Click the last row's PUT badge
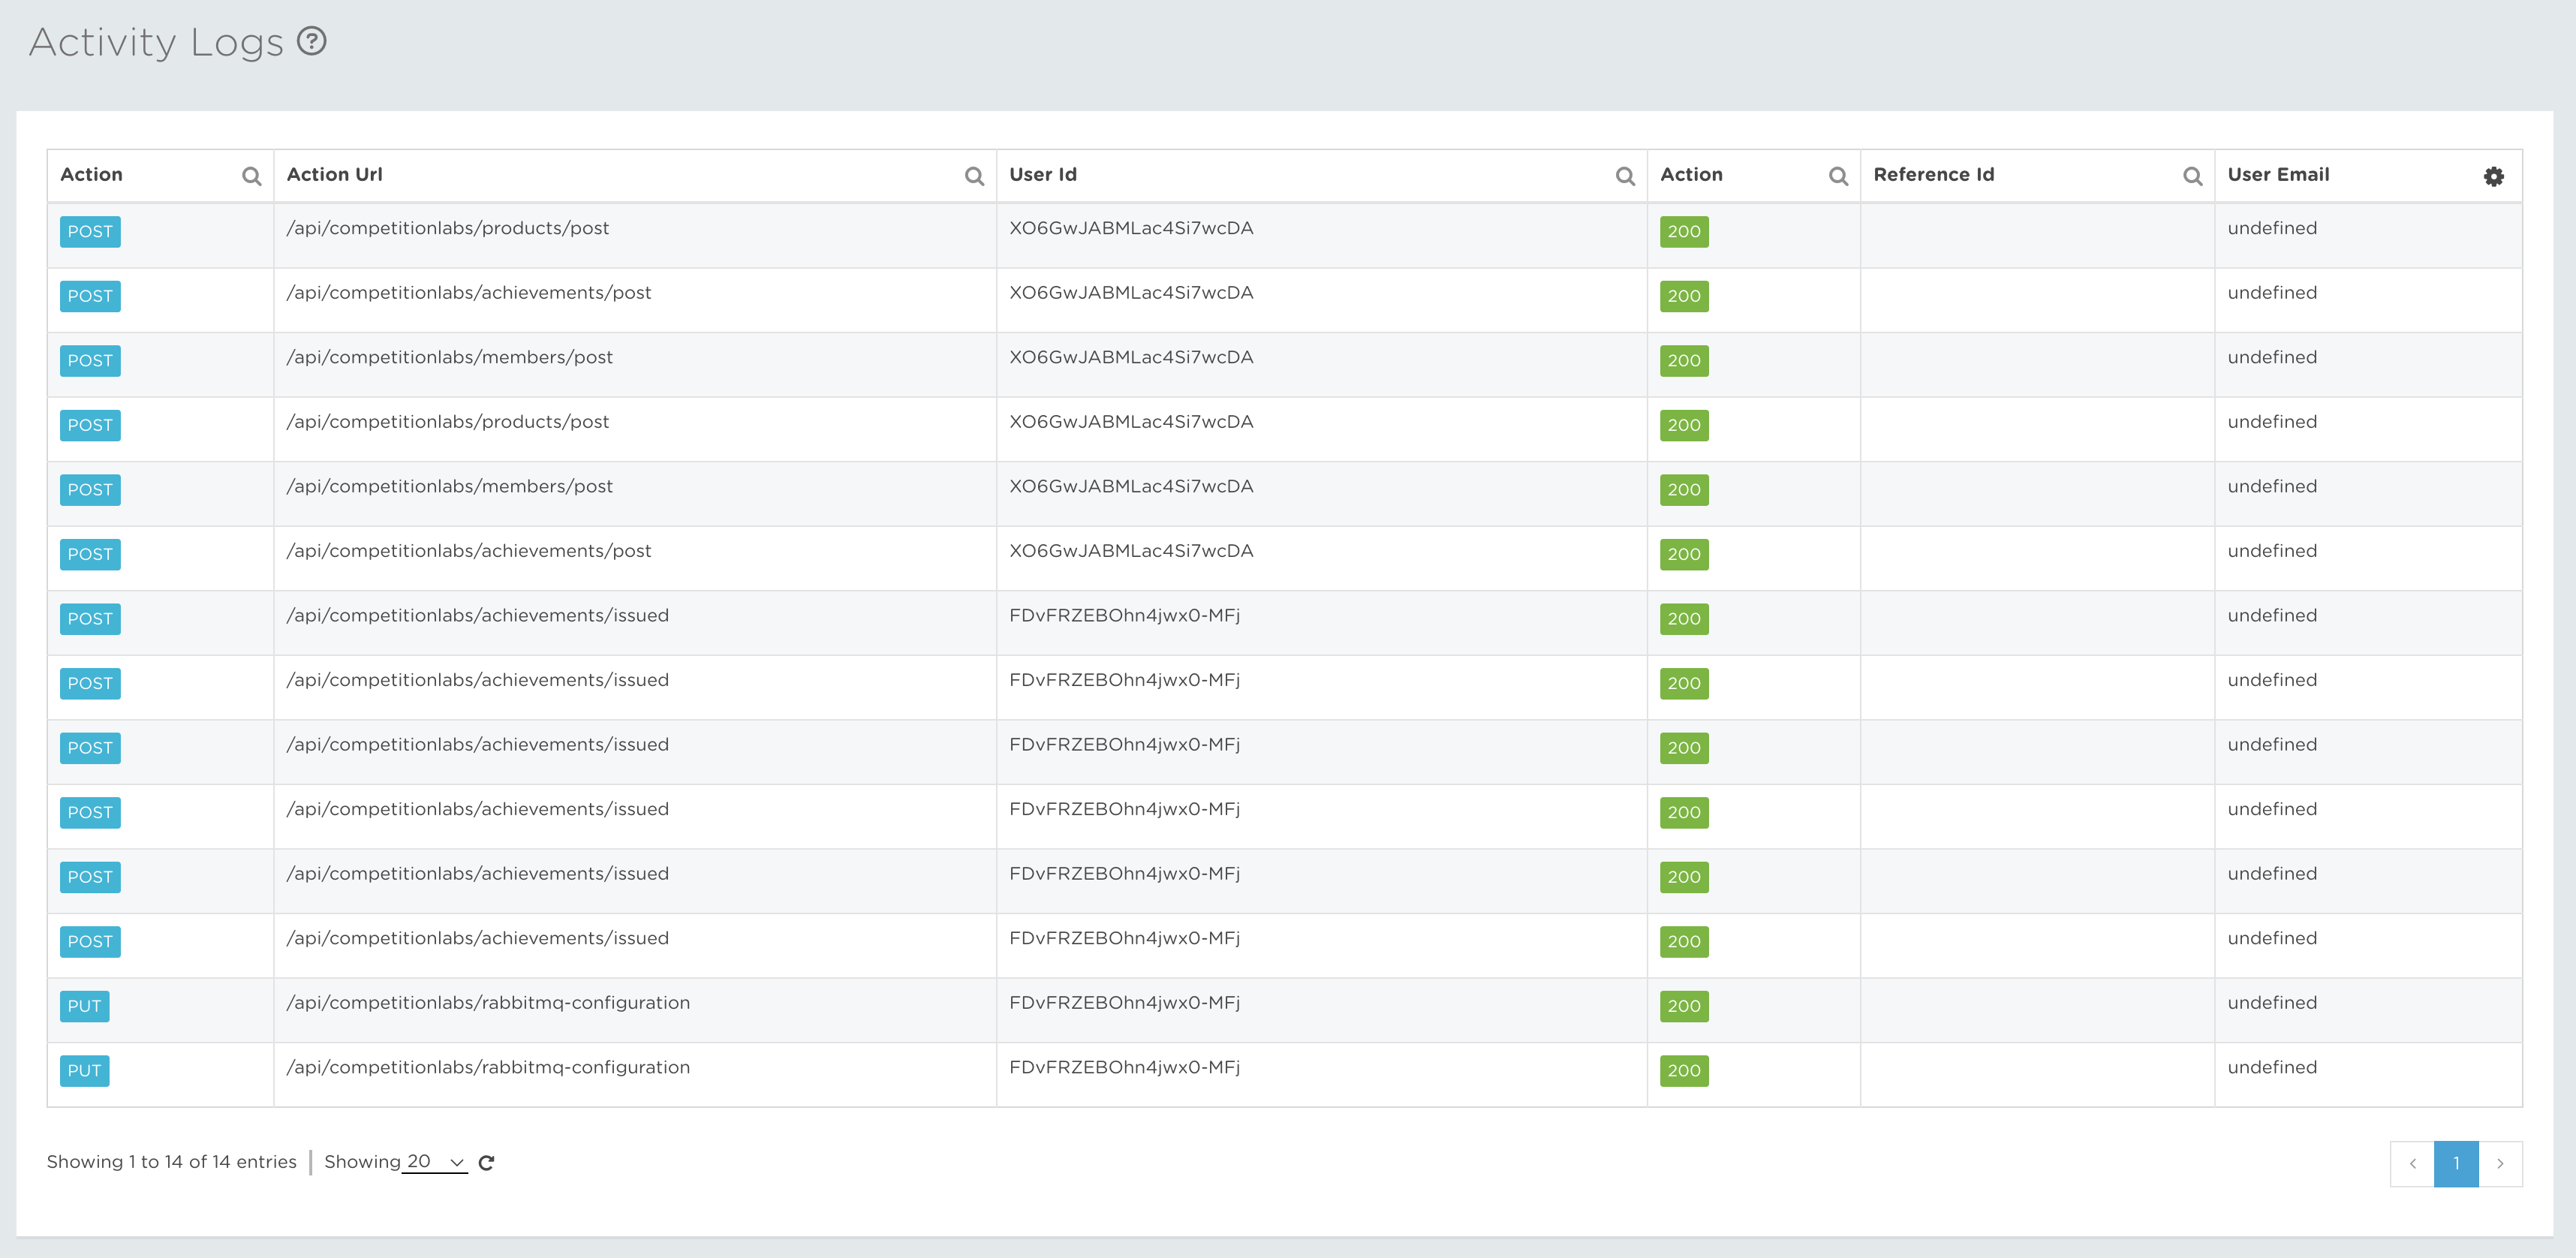The height and width of the screenshot is (1258, 2576). (84, 1070)
